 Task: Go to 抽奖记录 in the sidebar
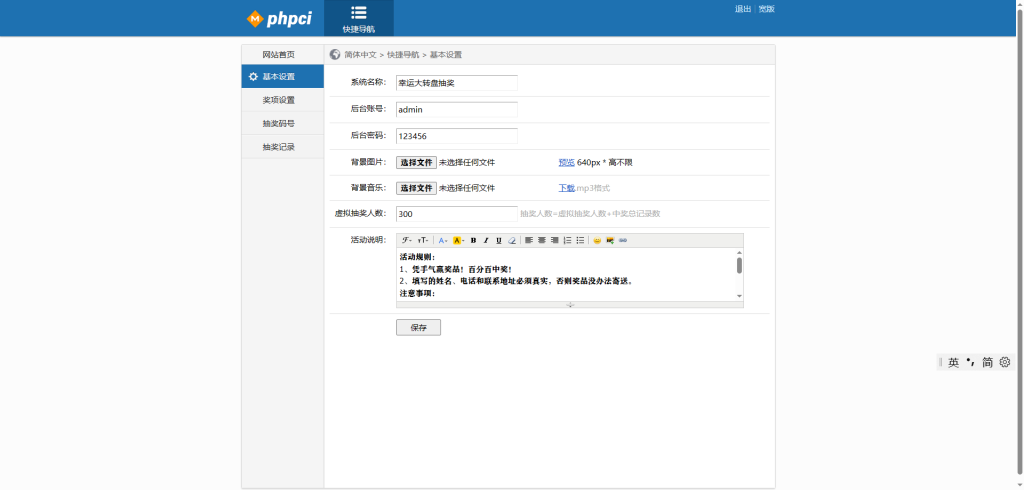click(279, 147)
